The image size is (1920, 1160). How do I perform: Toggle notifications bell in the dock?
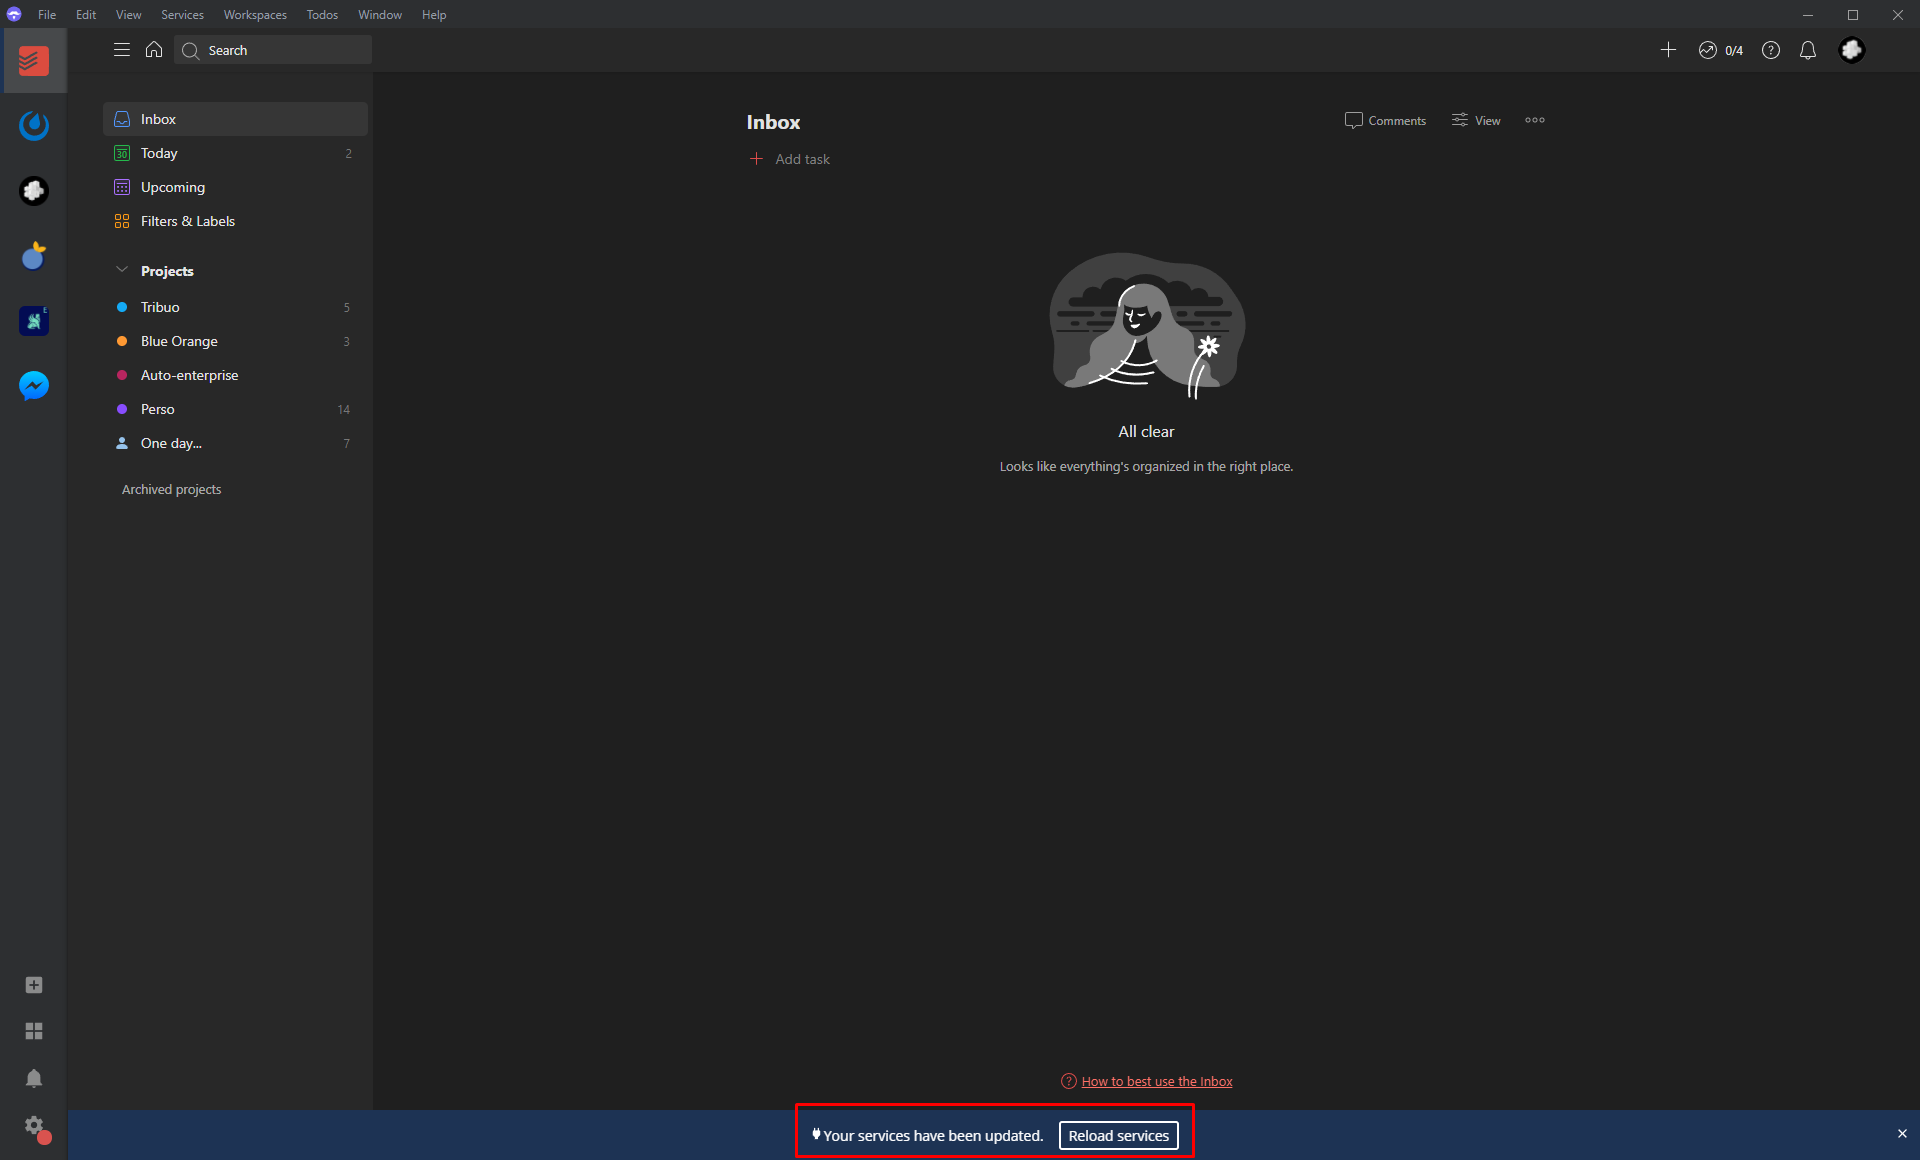pyautogui.click(x=33, y=1078)
